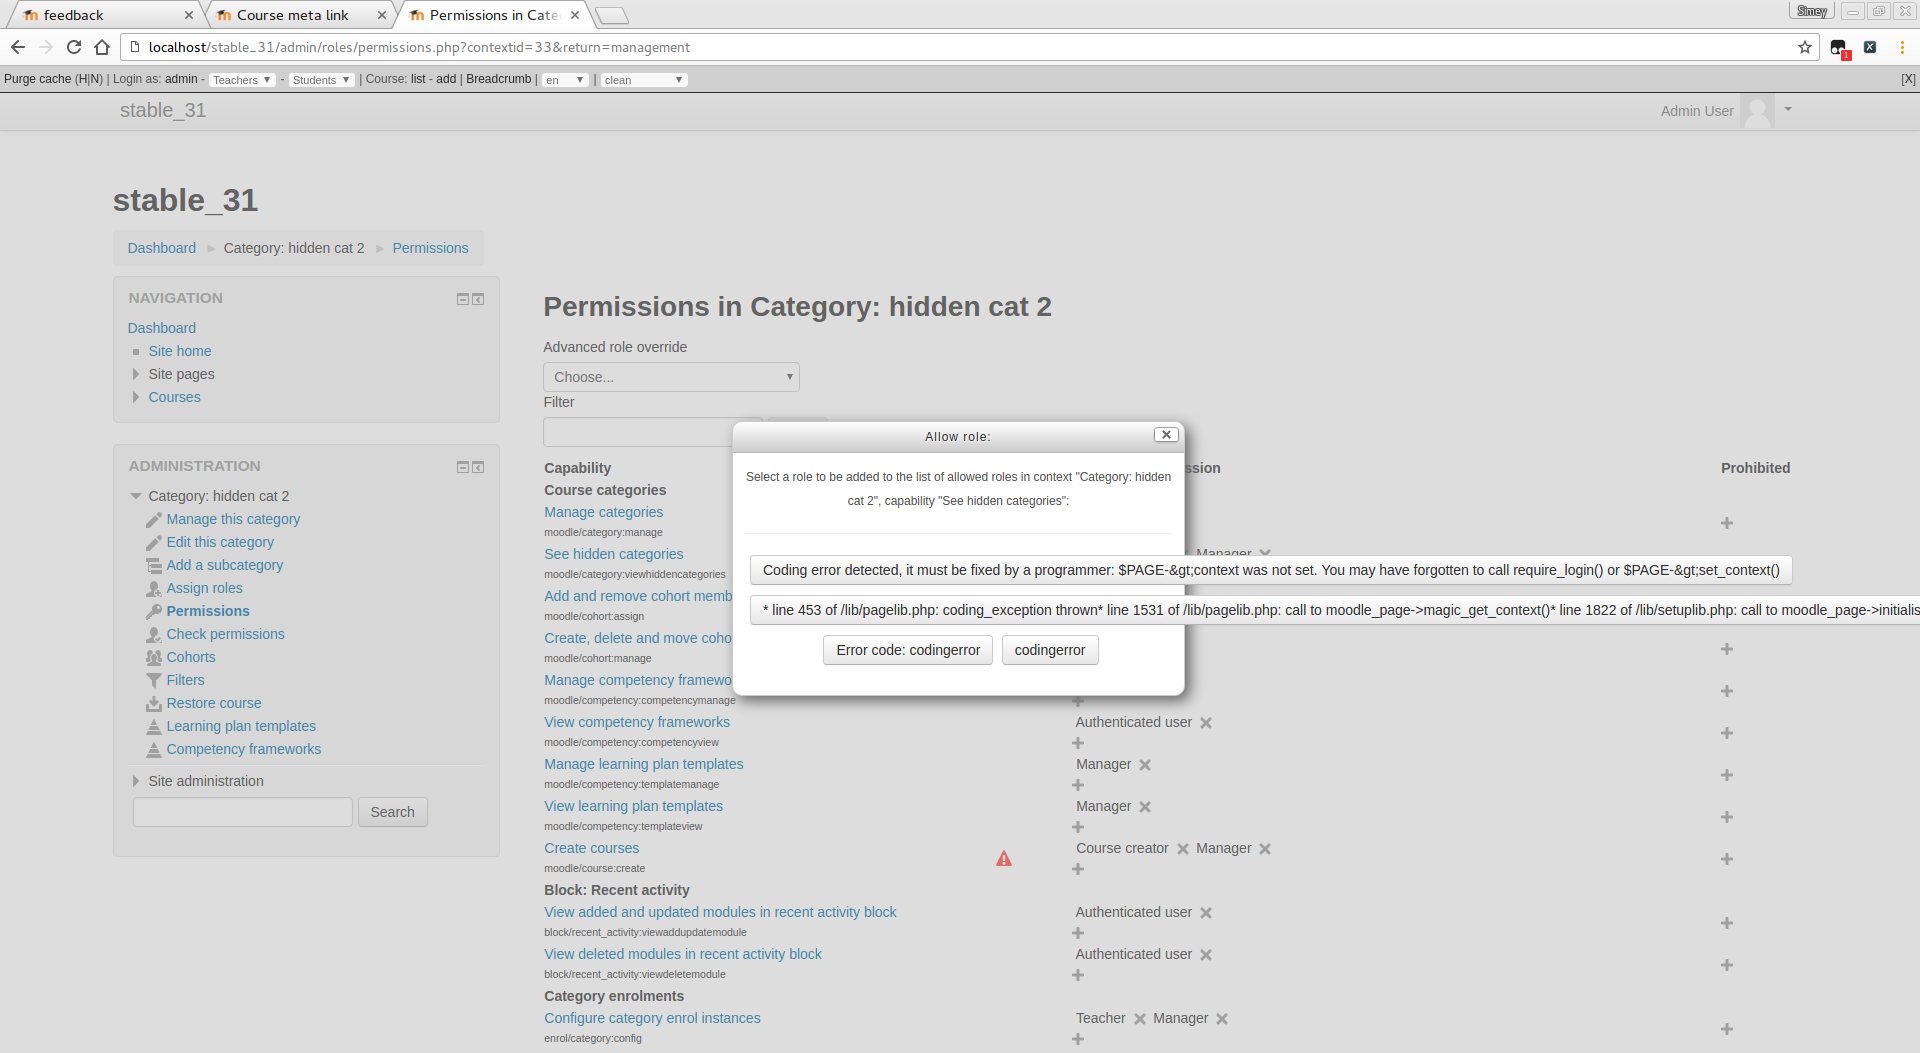Open Filters in Administration menu
This screenshot has width=1920, height=1053.
(186, 680)
